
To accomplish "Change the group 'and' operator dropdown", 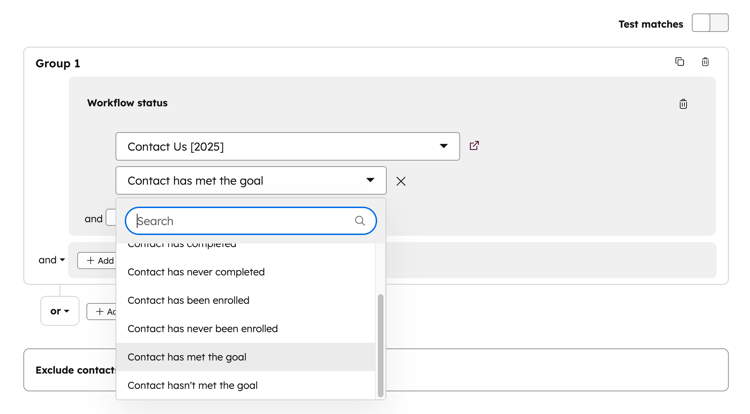I will [x=52, y=260].
